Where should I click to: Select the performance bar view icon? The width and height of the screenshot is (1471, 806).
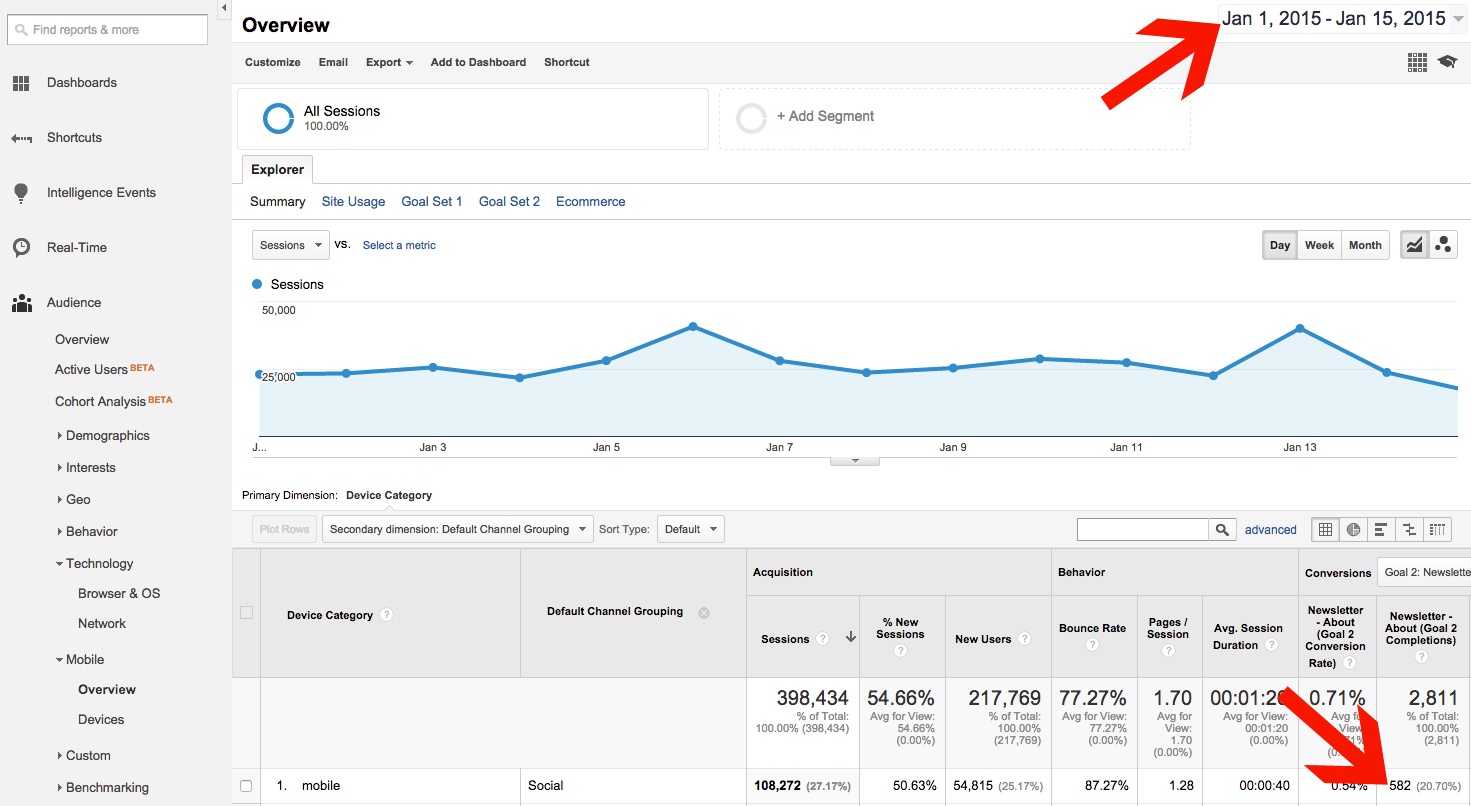pyautogui.click(x=1381, y=529)
